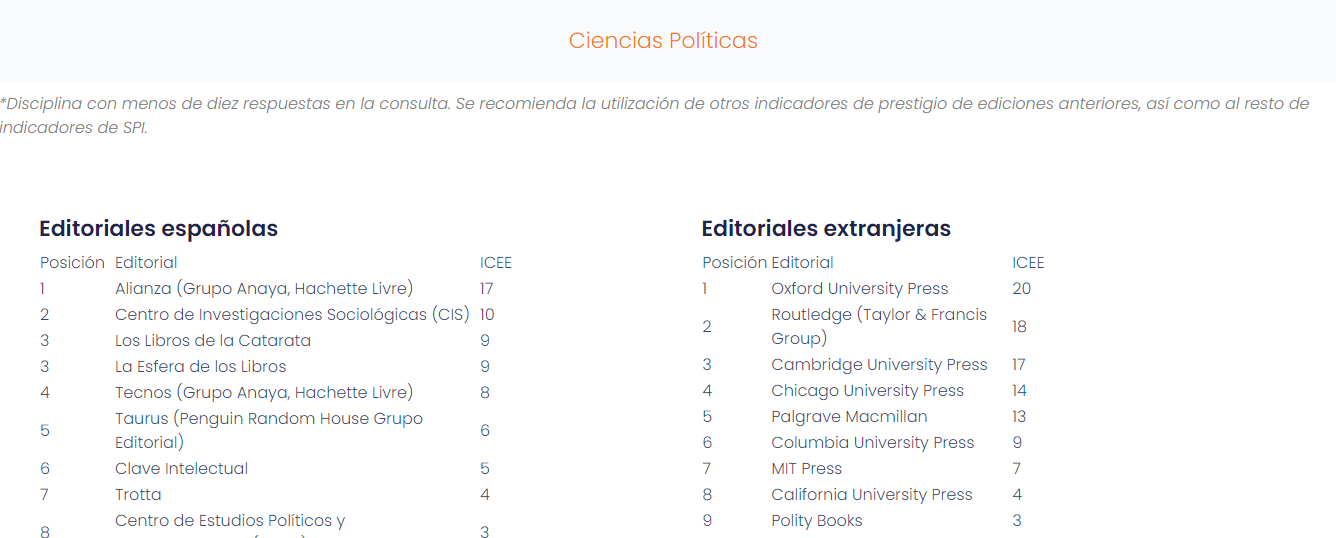This screenshot has height=538, width=1336.
Task: Select Columbia University Press
Action: 872,443
